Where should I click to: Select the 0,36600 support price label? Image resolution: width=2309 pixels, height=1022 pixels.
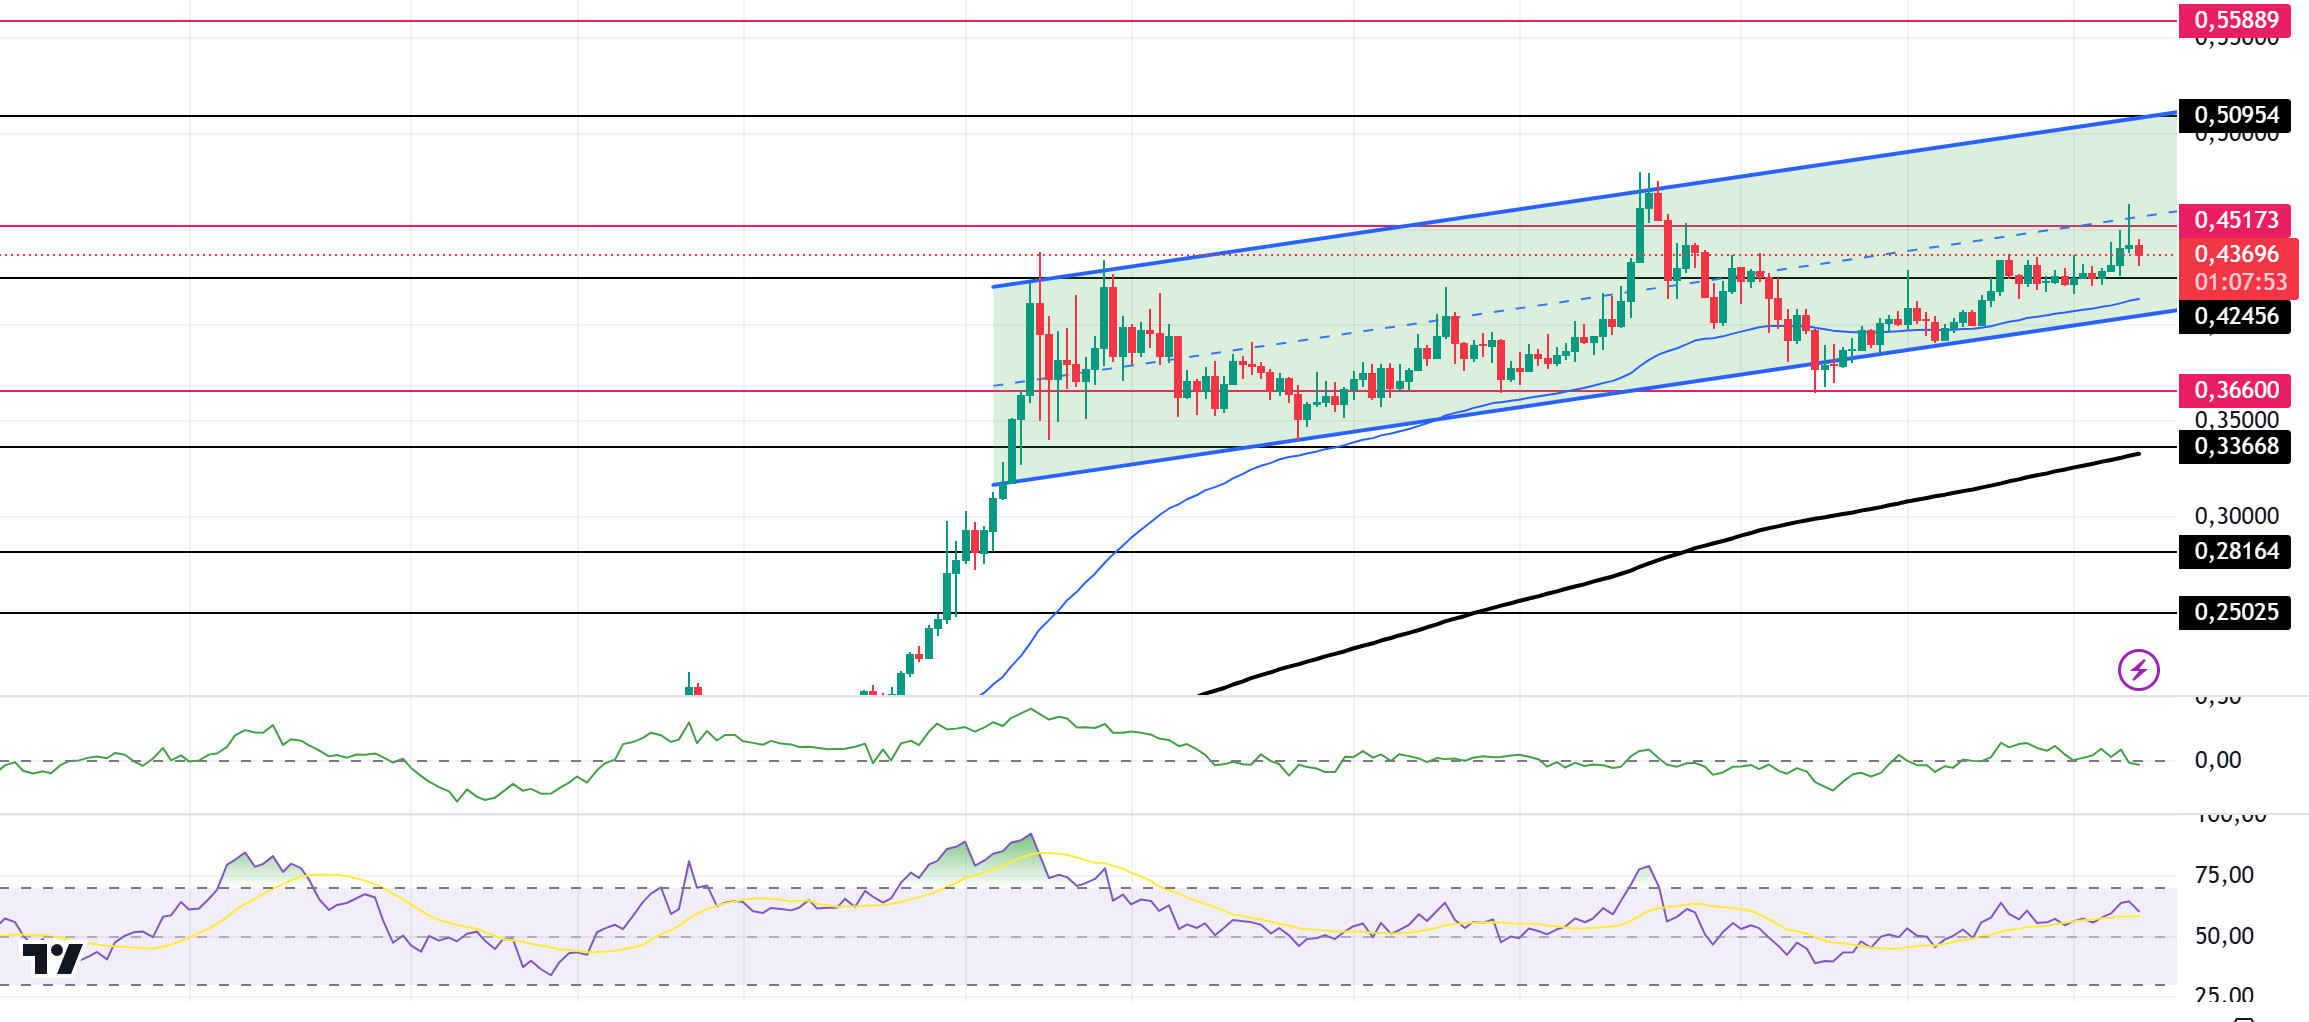(2235, 390)
